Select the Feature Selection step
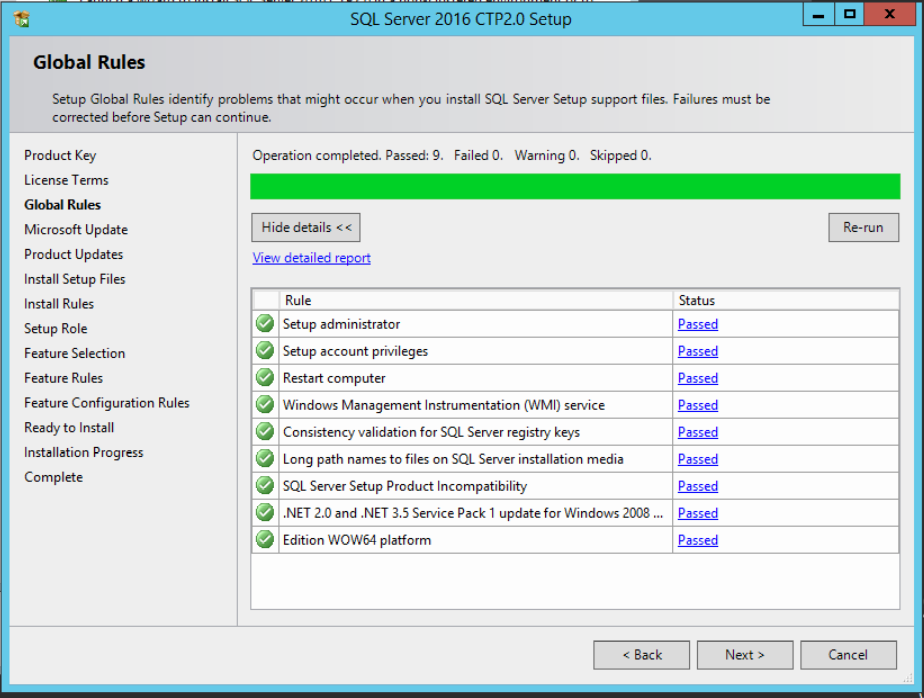924x698 pixels. pos(75,354)
